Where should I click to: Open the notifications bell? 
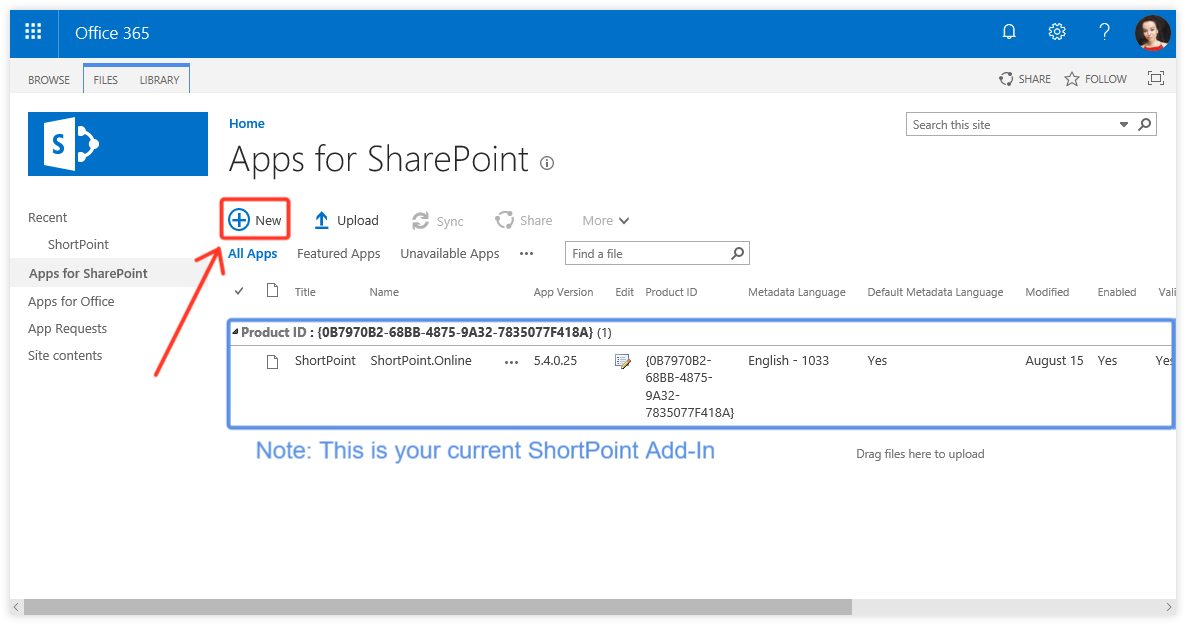tap(1009, 31)
